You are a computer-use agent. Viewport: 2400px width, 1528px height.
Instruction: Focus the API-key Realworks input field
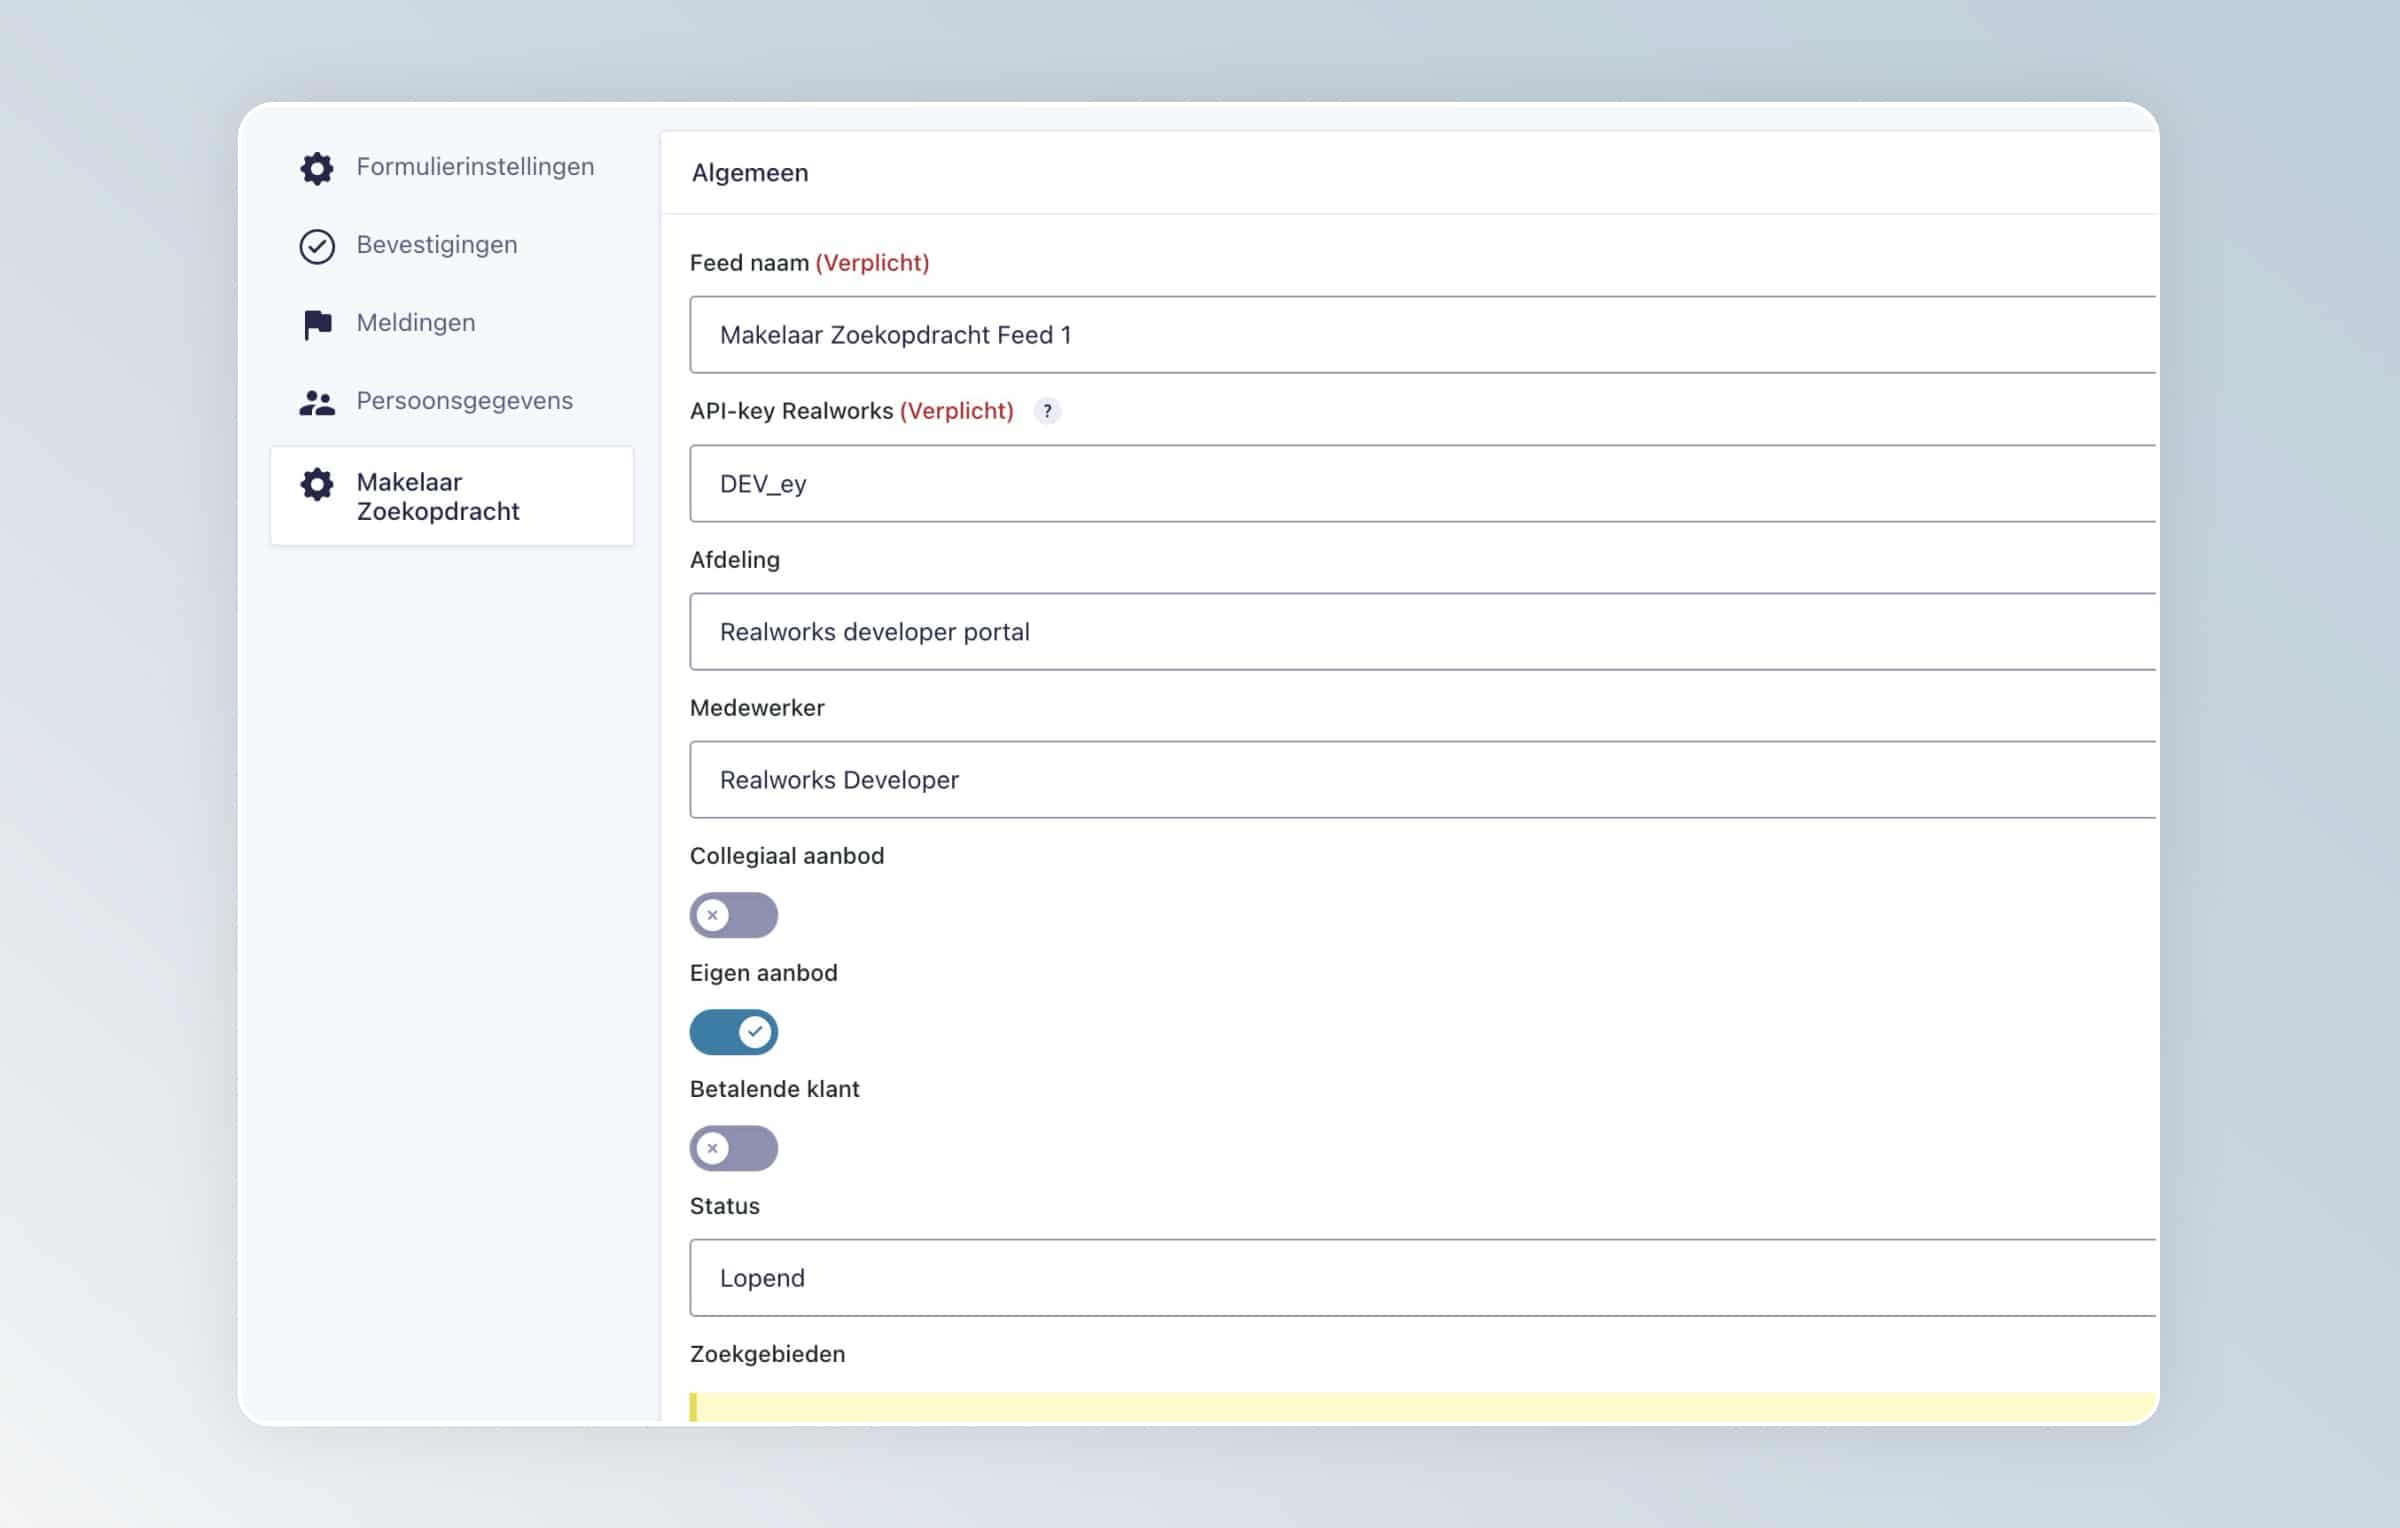pos(1420,484)
